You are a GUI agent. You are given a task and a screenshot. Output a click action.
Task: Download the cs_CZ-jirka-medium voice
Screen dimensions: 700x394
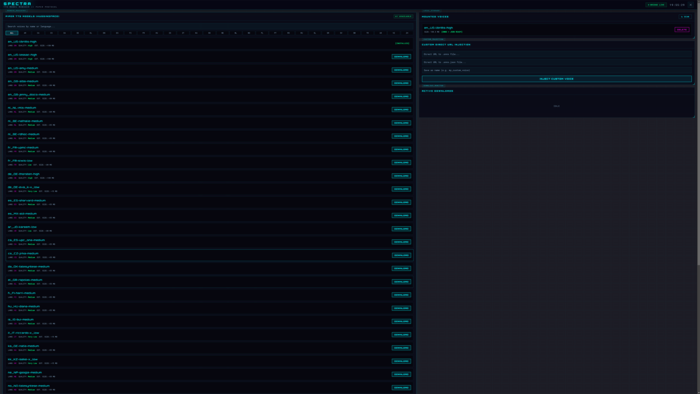[x=401, y=255]
